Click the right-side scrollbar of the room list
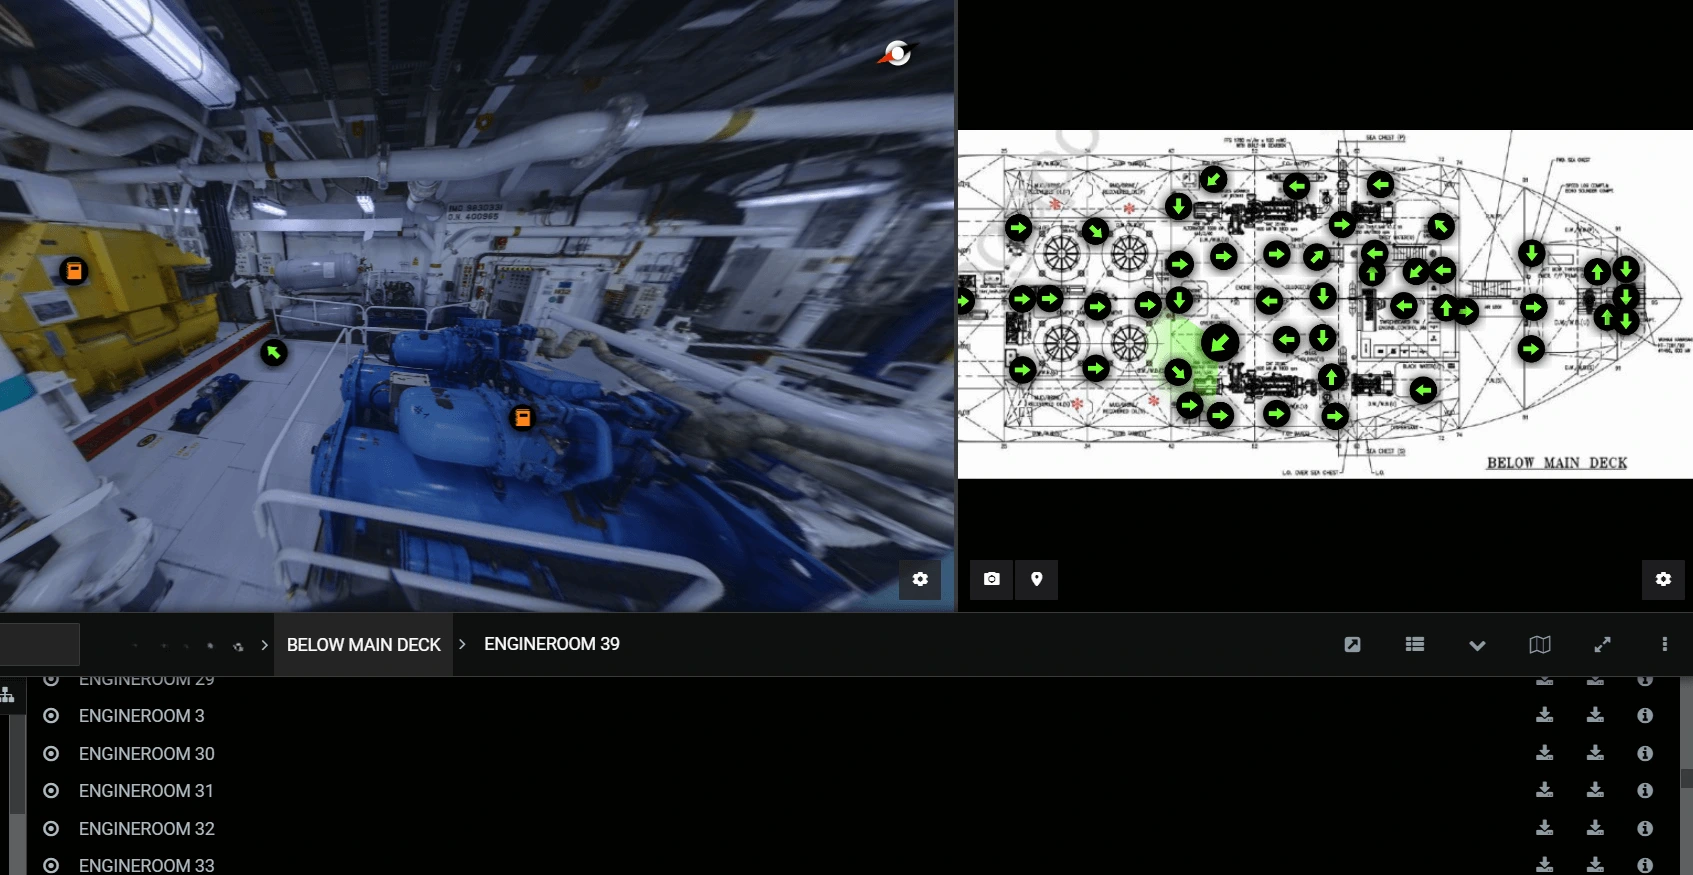This screenshot has width=1693, height=875. [1686, 778]
